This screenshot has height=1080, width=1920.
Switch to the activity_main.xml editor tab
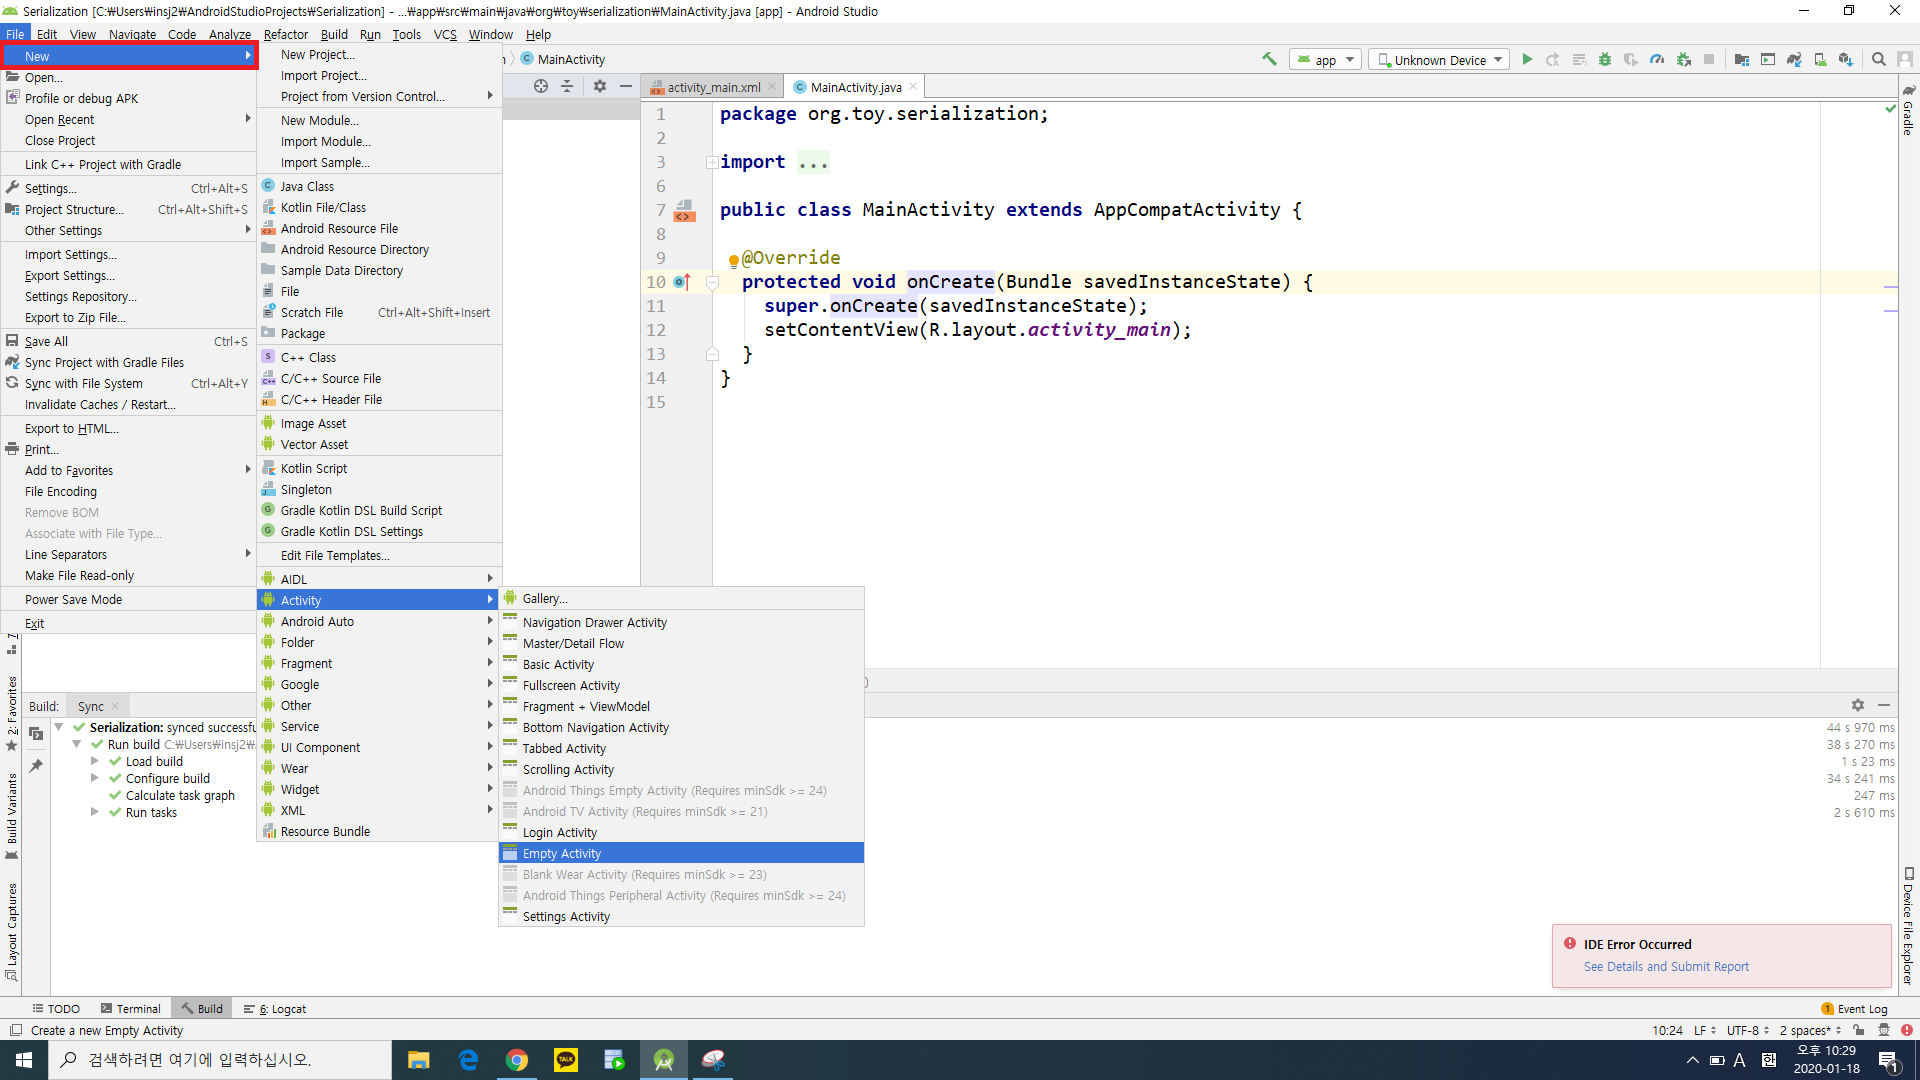tap(713, 88)
